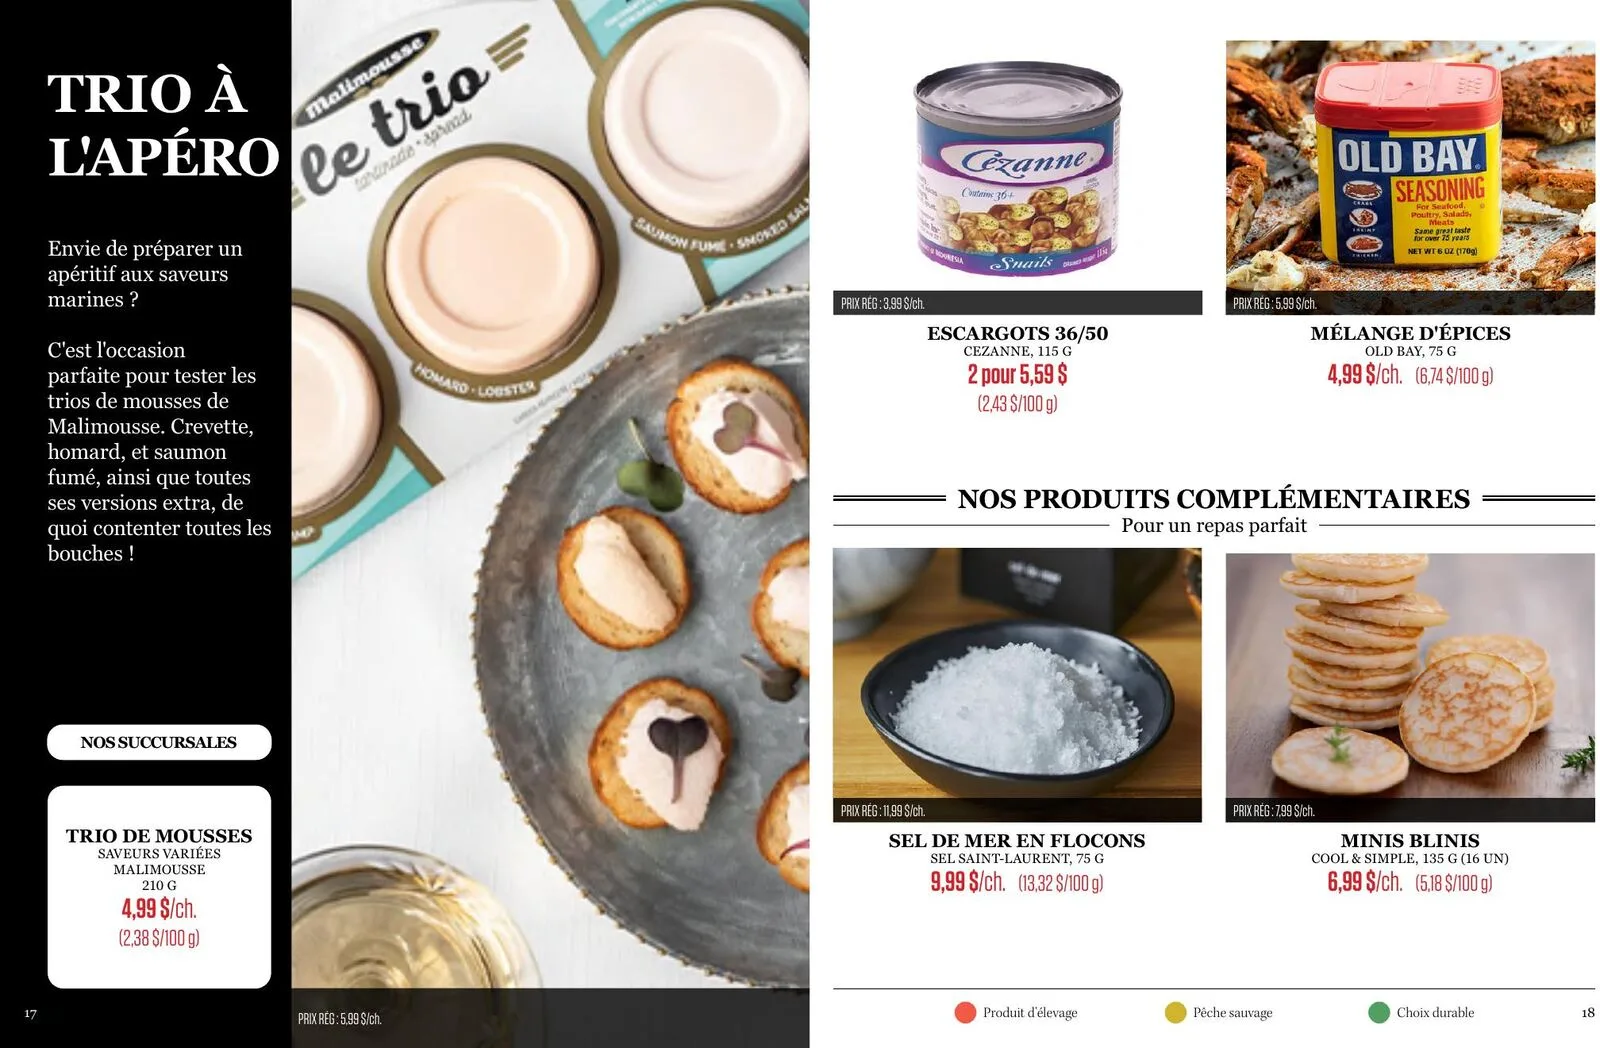
Task: Click the 2 pour 5,59 $ price
Action: pyautogui.click(x=1017, y=375)
